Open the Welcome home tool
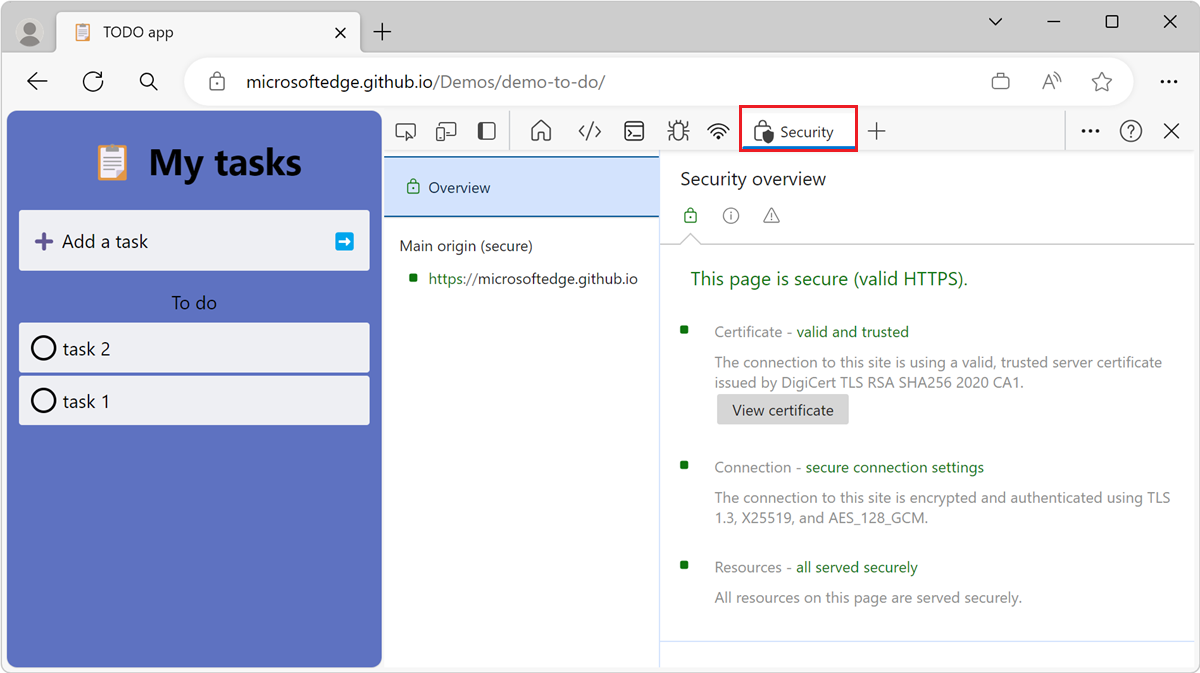1200x673 pixels. pos(541,131)
